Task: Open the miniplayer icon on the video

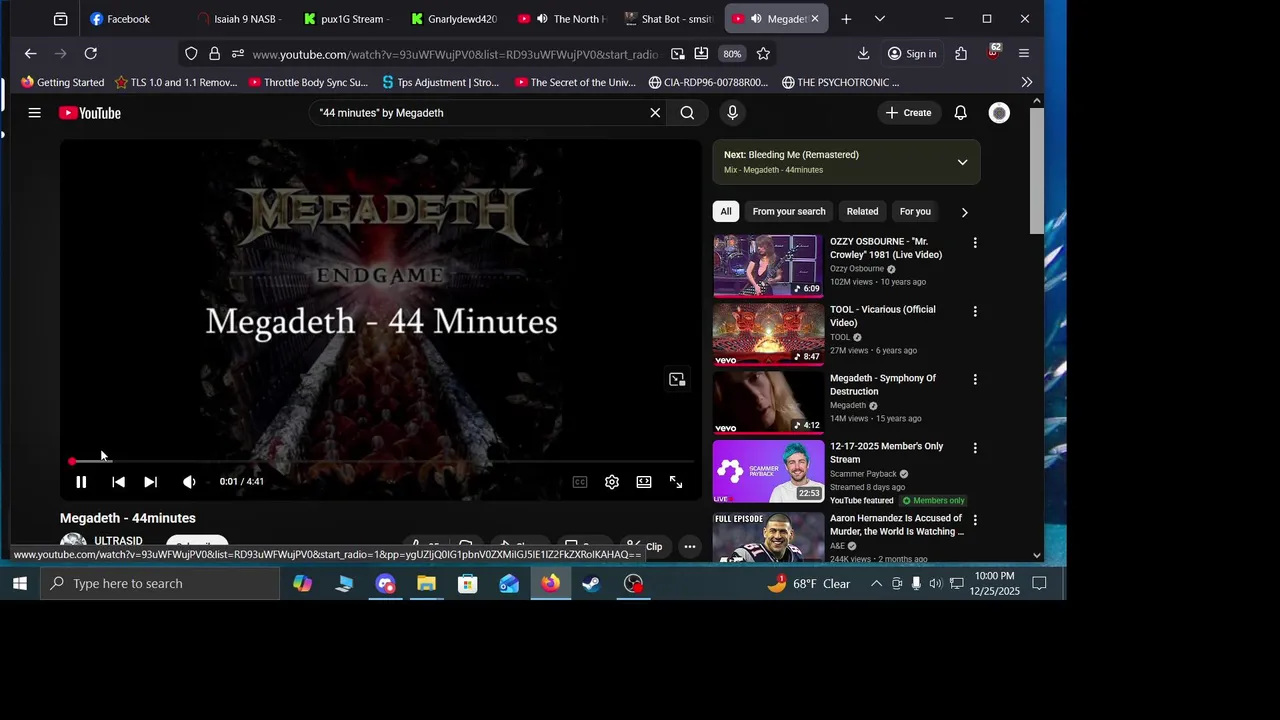Action: point(677,379)
